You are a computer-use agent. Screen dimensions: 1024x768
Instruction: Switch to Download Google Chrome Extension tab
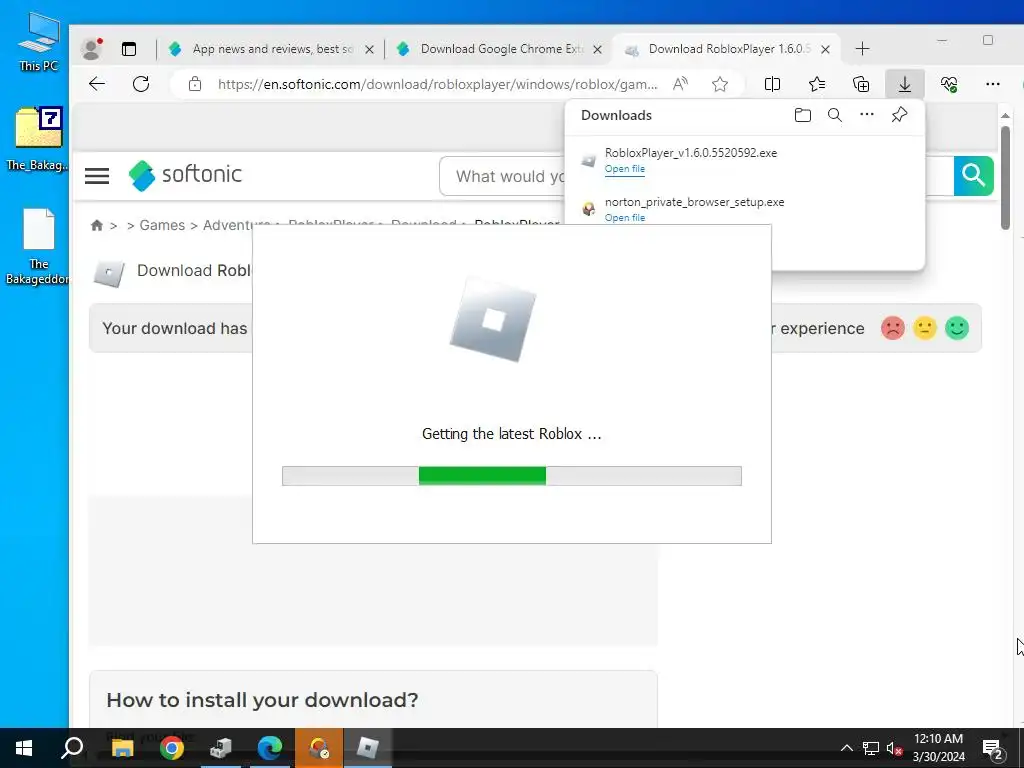pos(500,49)
